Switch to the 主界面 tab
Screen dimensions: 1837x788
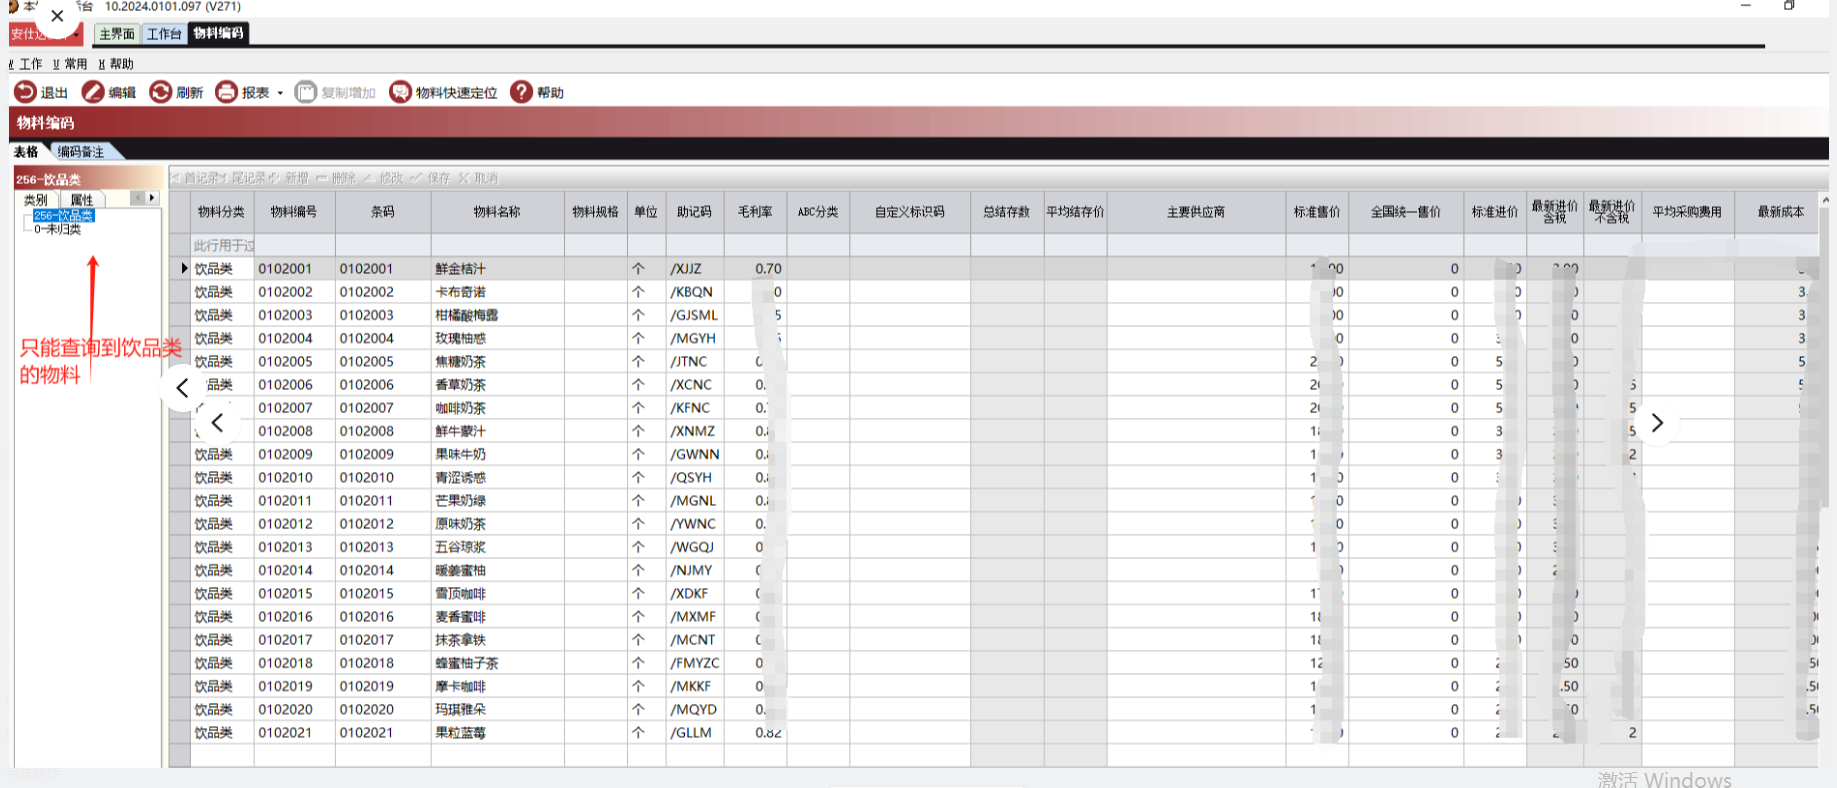point(117,34)
